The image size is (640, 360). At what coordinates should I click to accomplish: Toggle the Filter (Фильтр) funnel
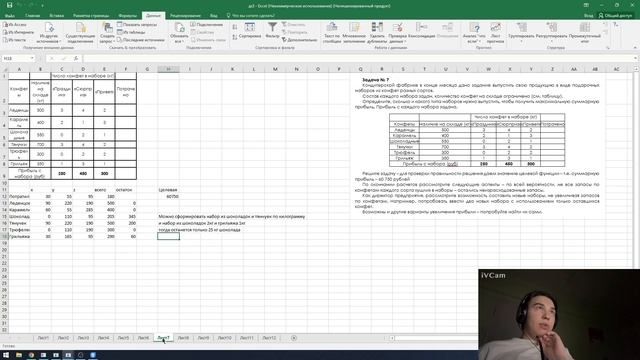tap(272, 31)
